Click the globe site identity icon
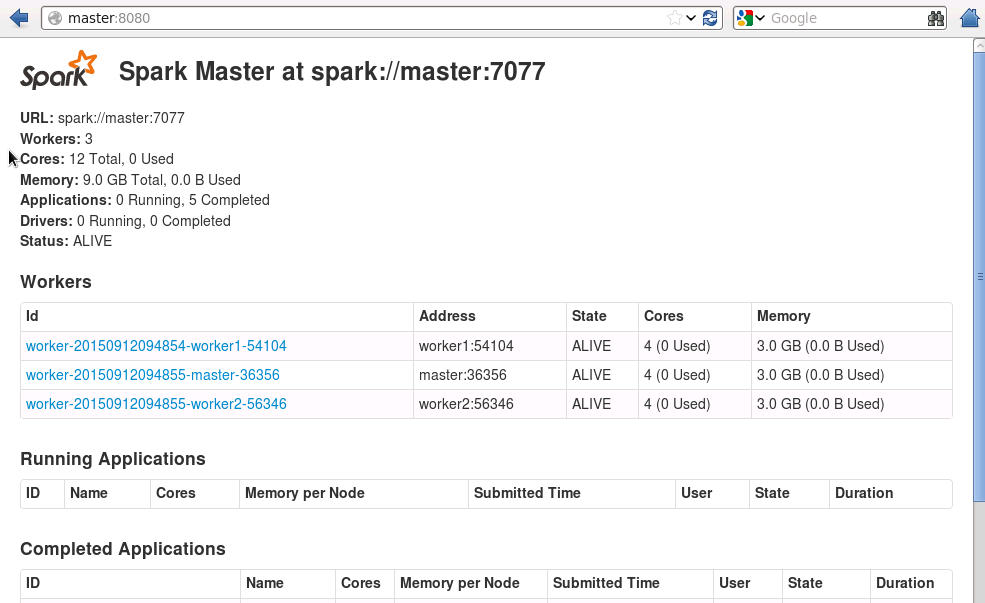Screen dimensions: 985x603 pyautogui.click(x=55, y=18)
